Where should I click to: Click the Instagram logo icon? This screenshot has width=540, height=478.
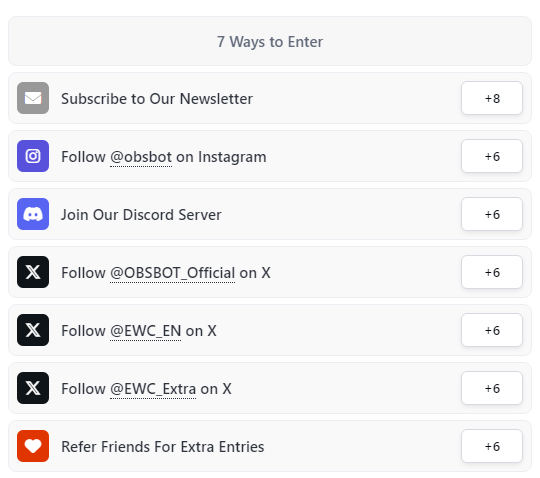click(x=33, y=156)
